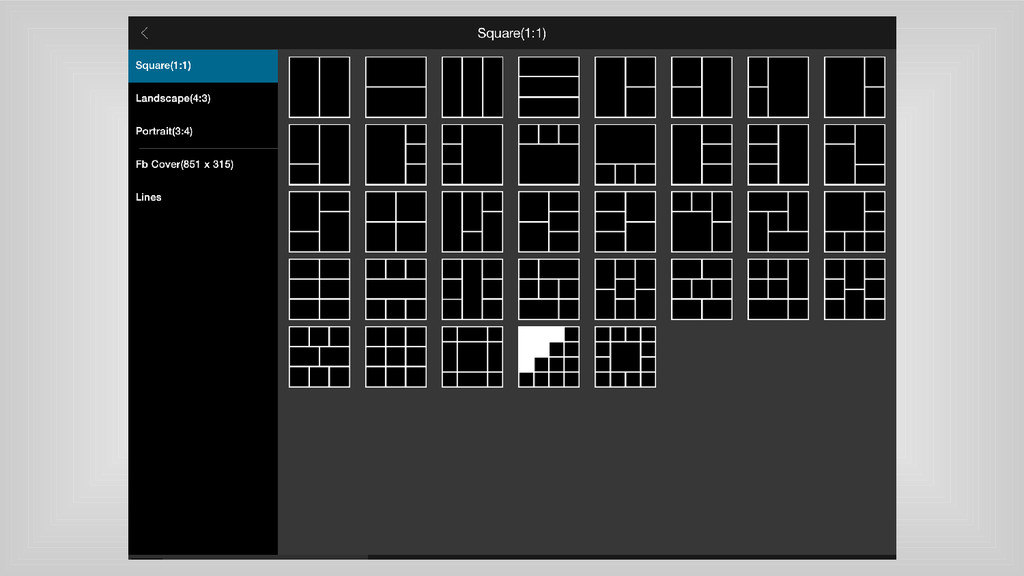1024x576 pixels.
Task: Open Fb Cover(851 x 315) layouts
Action: pos(202,165)
